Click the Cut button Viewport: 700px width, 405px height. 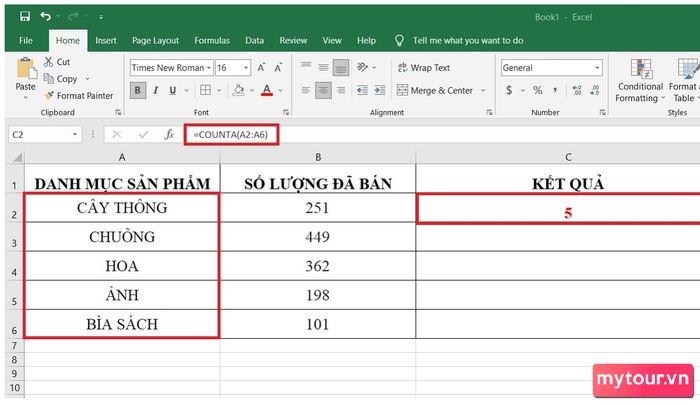pos(57,62)
